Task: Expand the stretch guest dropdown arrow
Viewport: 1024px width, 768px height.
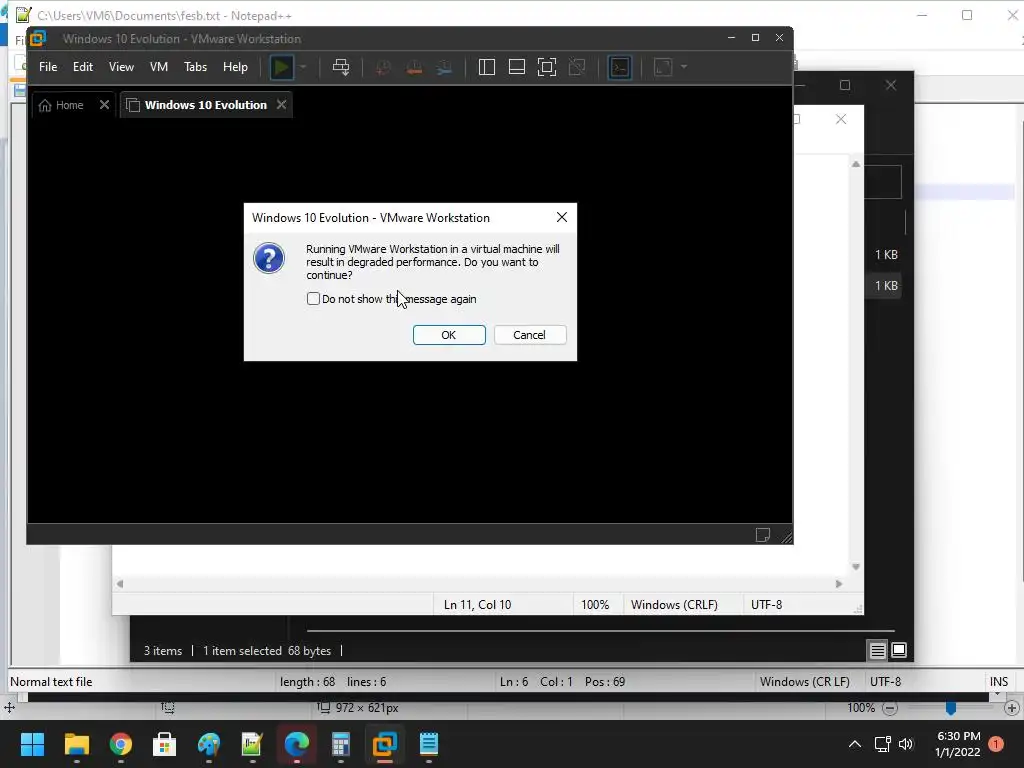Action: click(684, 67)
